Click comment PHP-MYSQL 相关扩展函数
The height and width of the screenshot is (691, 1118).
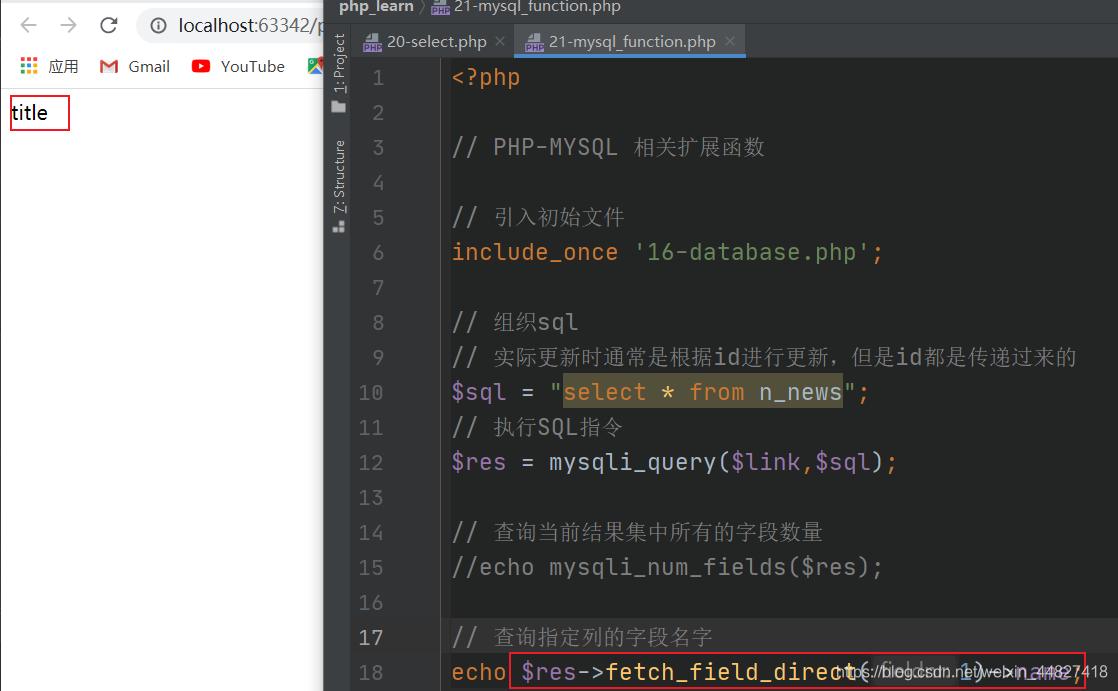608,147
